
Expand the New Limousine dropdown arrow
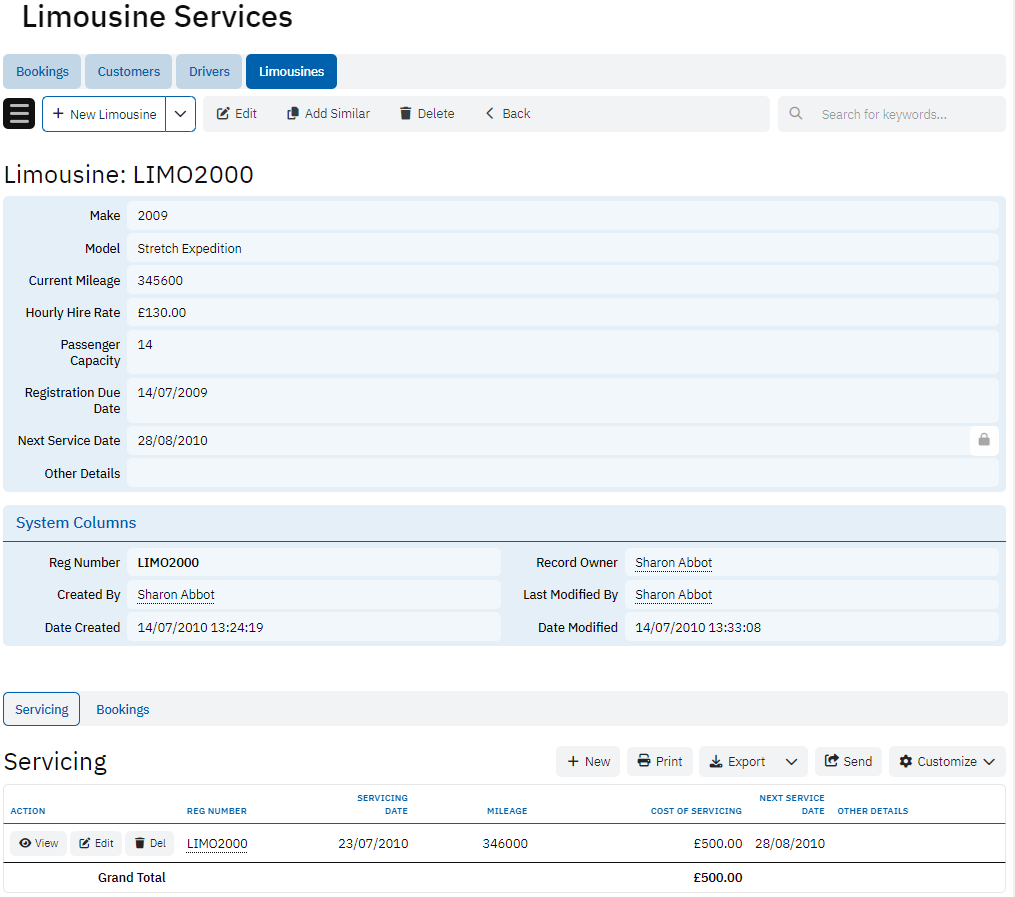pyautogui.click(x=180, y=114)
